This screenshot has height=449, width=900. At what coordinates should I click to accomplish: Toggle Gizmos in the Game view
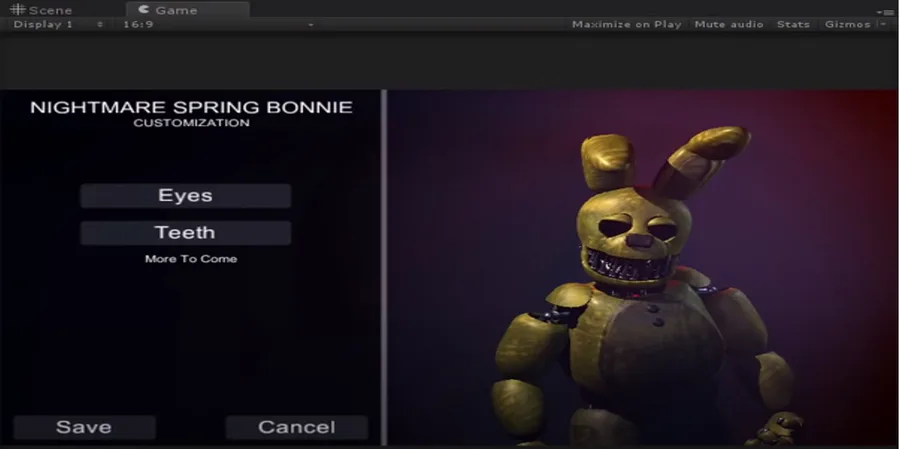click(x=847, y=25)
